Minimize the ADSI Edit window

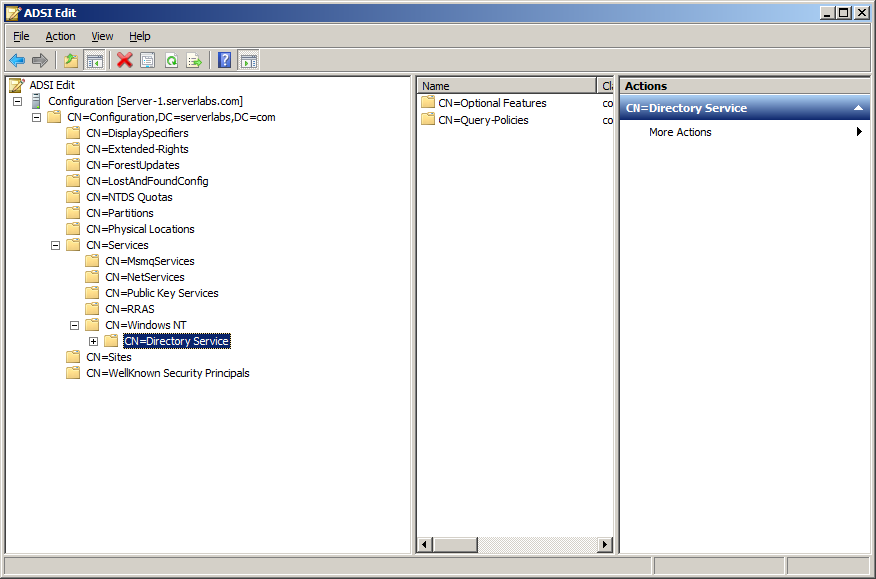pyautogui.click(x=829, y=13)
